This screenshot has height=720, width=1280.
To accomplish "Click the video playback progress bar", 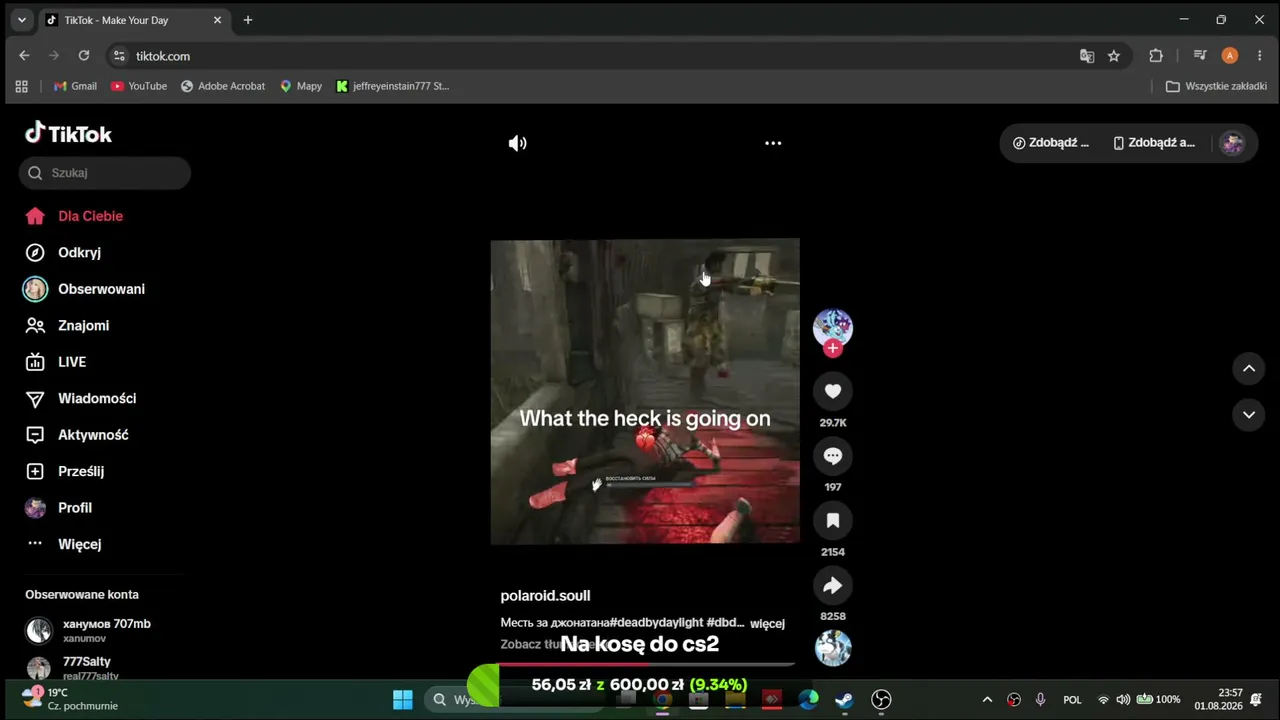I will tap(646, 664).
